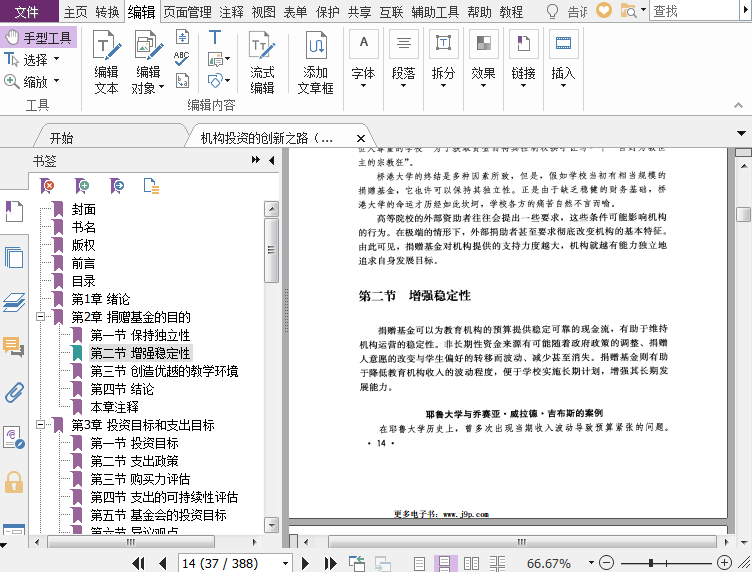
Task: Select the 手型工具 hand tool
Action: point(38,37)
